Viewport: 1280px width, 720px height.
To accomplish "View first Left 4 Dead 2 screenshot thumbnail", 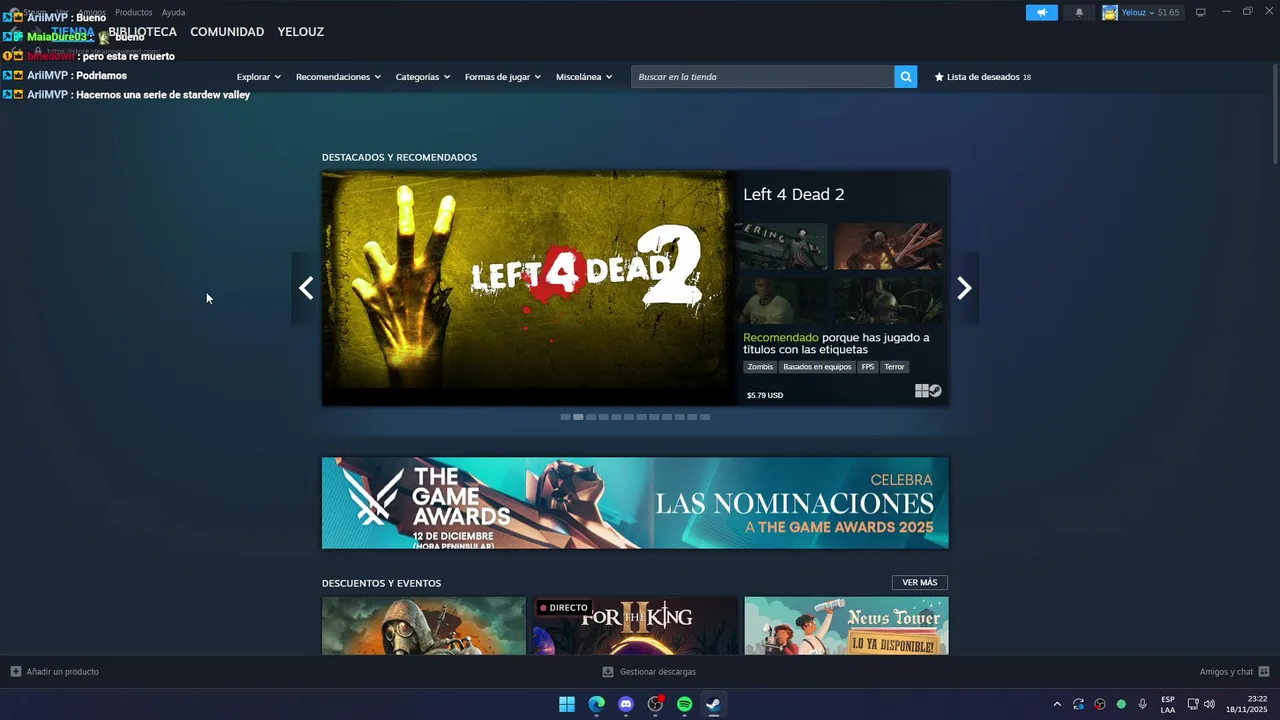I will click(x=781, y=246).
